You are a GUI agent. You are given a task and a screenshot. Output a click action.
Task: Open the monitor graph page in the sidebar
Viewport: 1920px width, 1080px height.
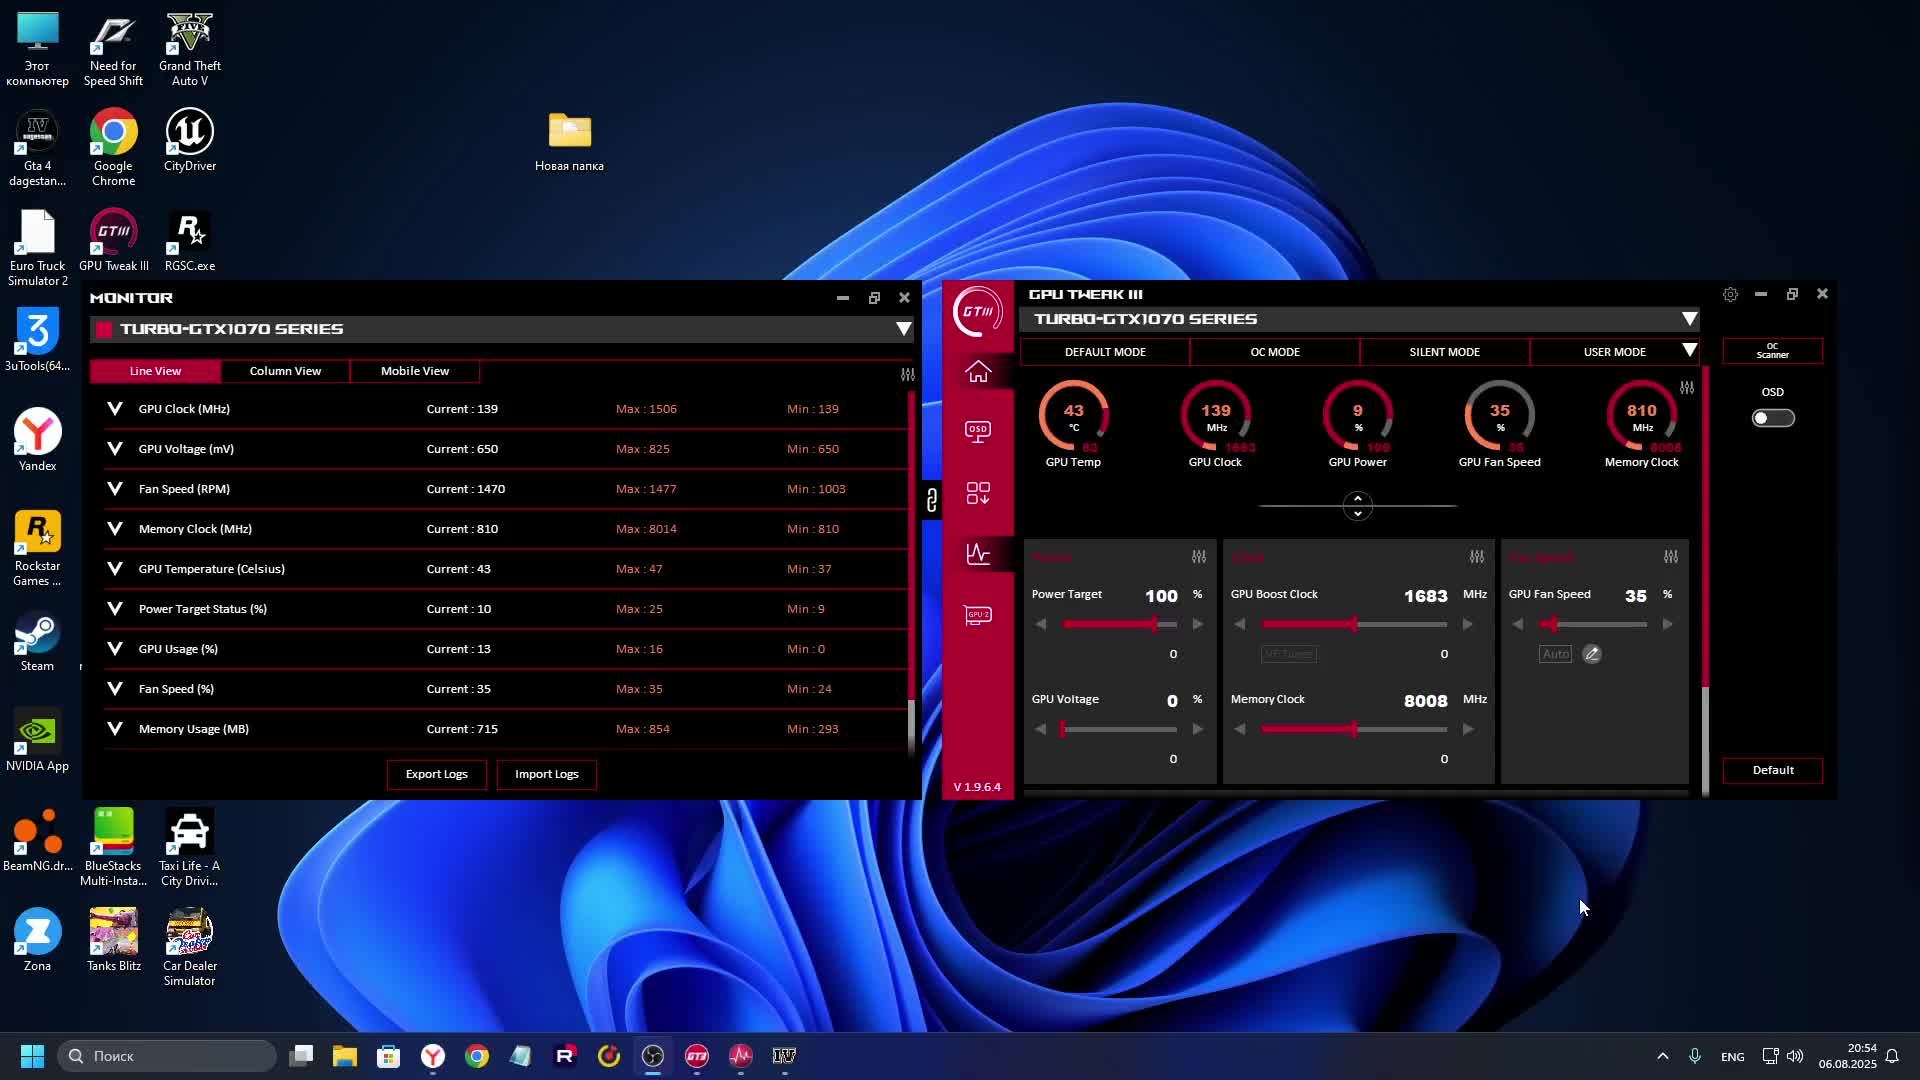click(x=978, y=554)
